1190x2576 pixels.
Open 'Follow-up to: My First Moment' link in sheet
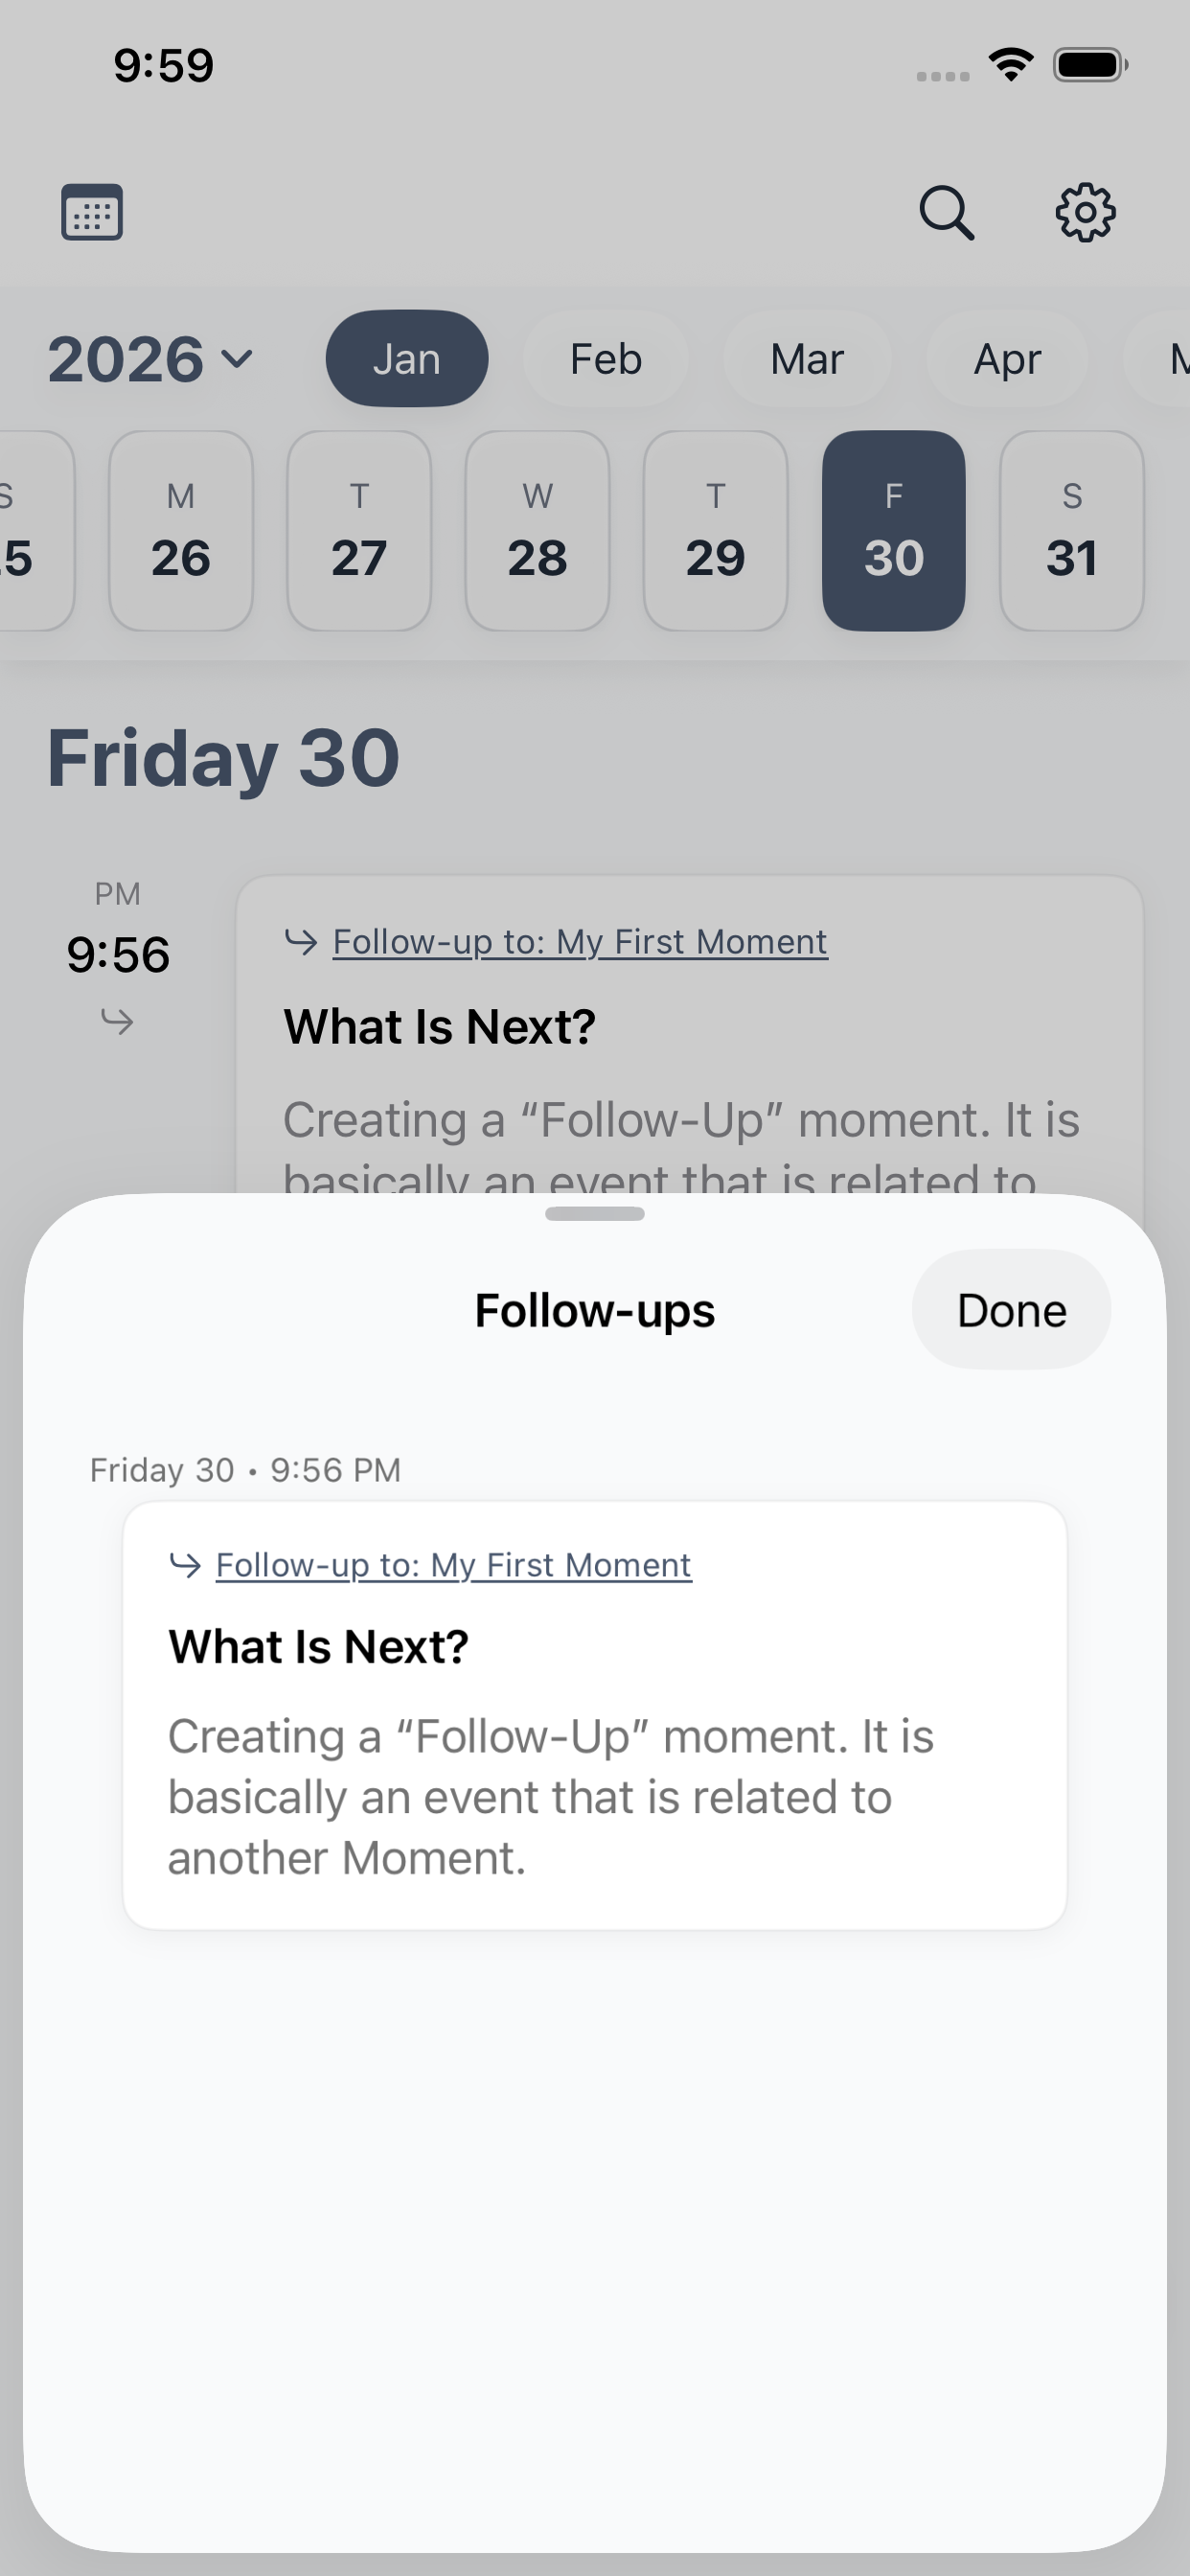tap(453, 1565)
